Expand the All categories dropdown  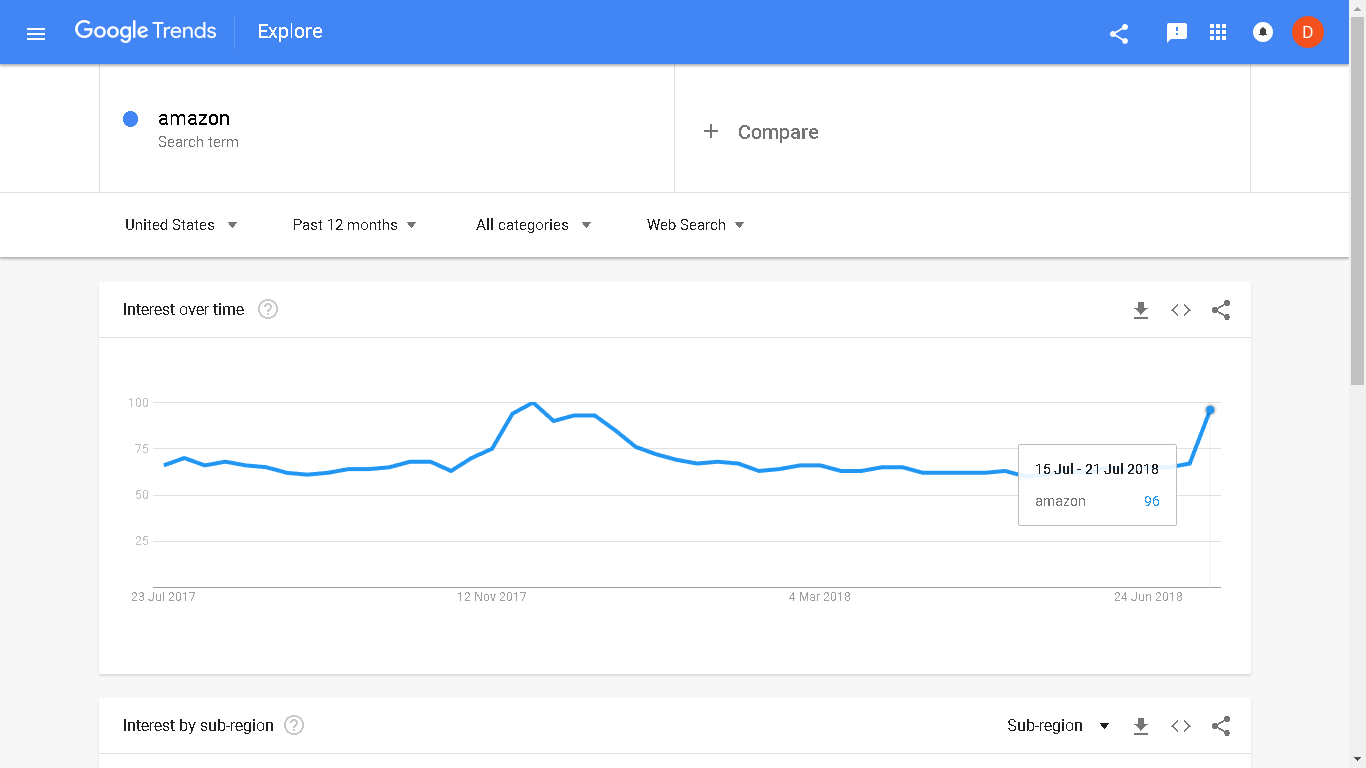(533, 225)
